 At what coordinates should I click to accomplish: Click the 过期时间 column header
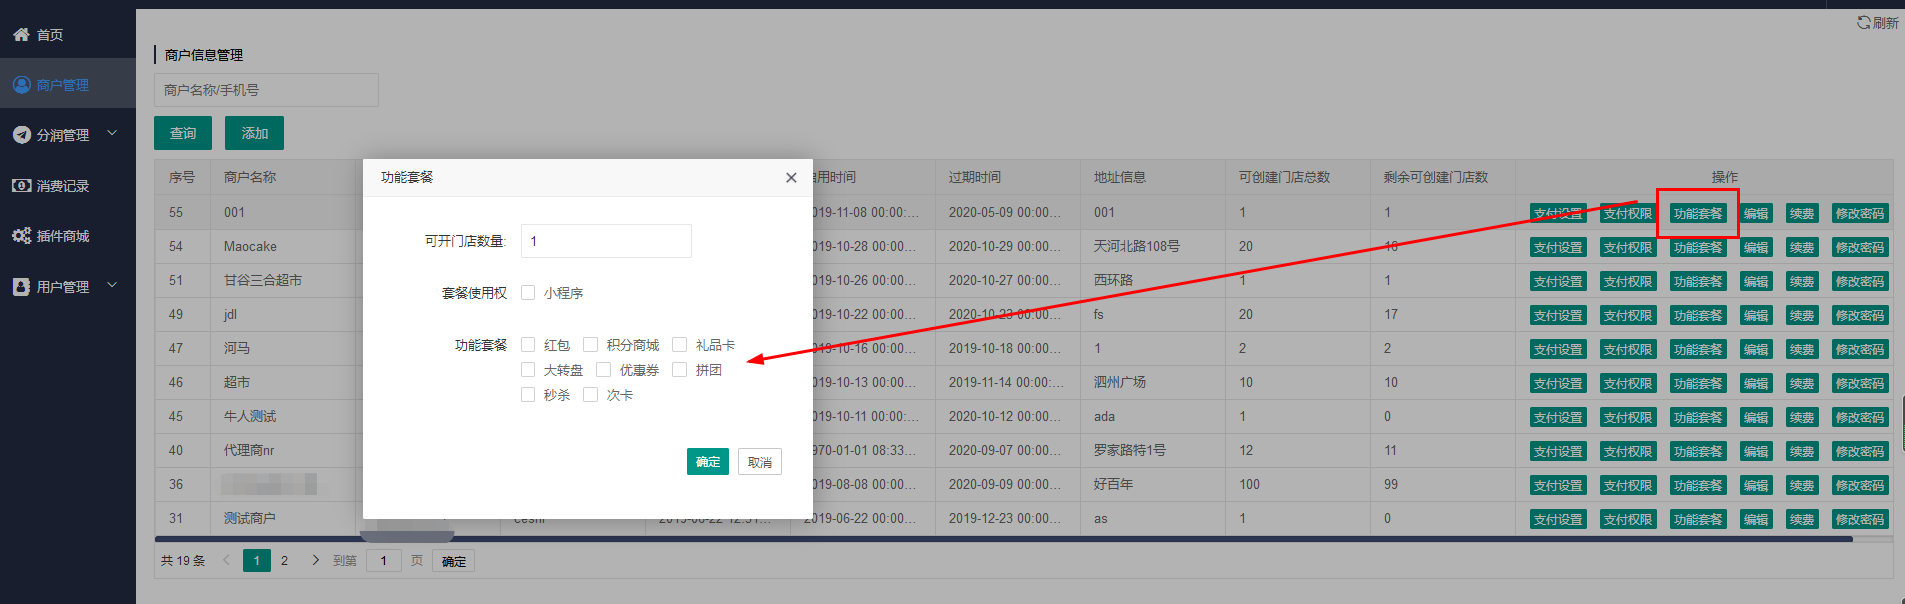[x=975, y=177]
